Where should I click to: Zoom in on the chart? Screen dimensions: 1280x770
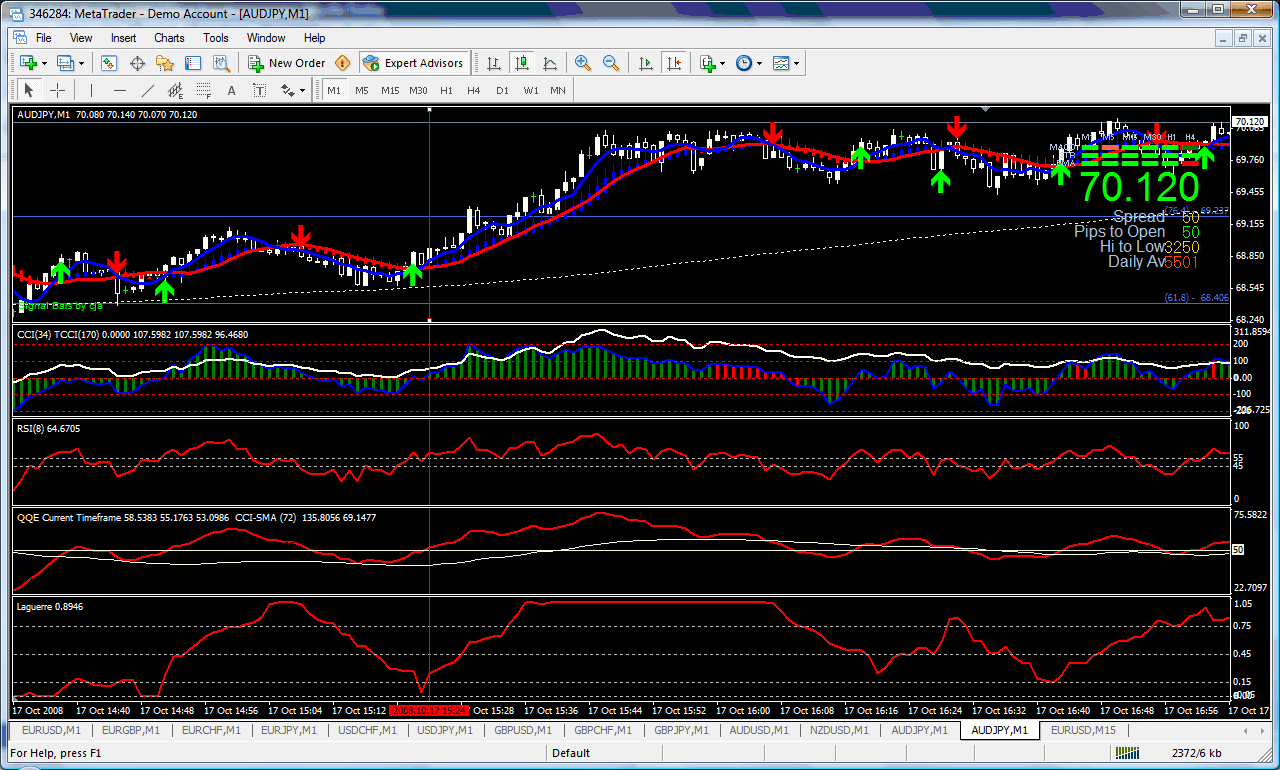coord(583,63)
